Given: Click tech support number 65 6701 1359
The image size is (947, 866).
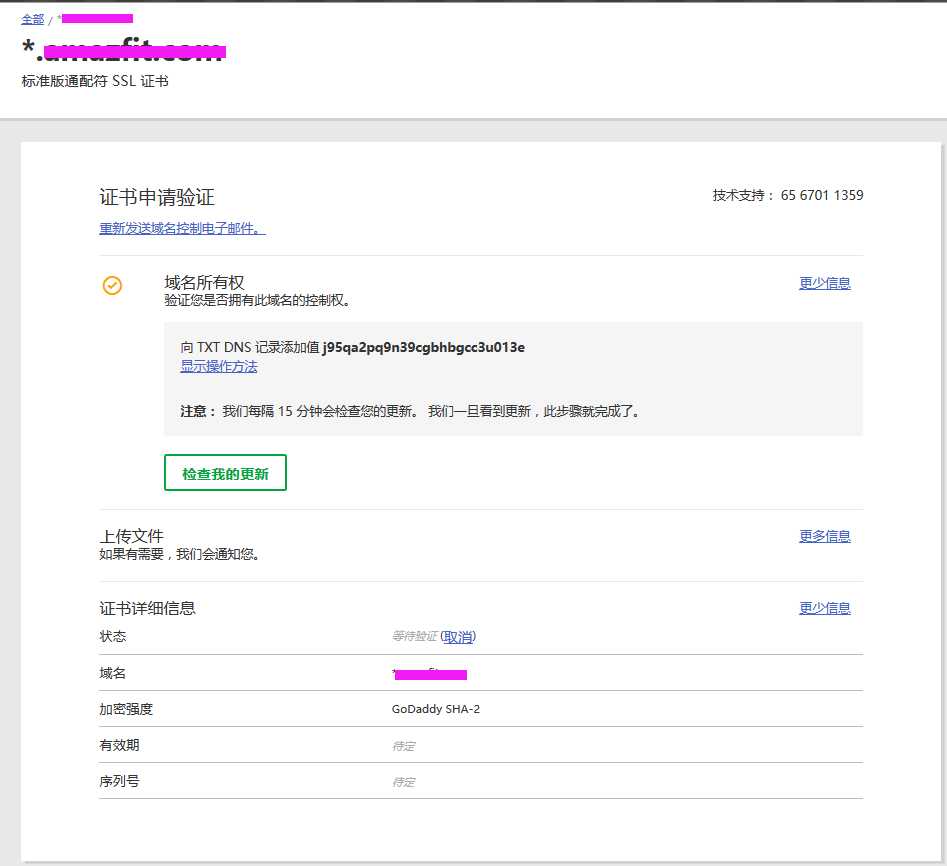Looking at the screenshot, I should tap(822, 195).
